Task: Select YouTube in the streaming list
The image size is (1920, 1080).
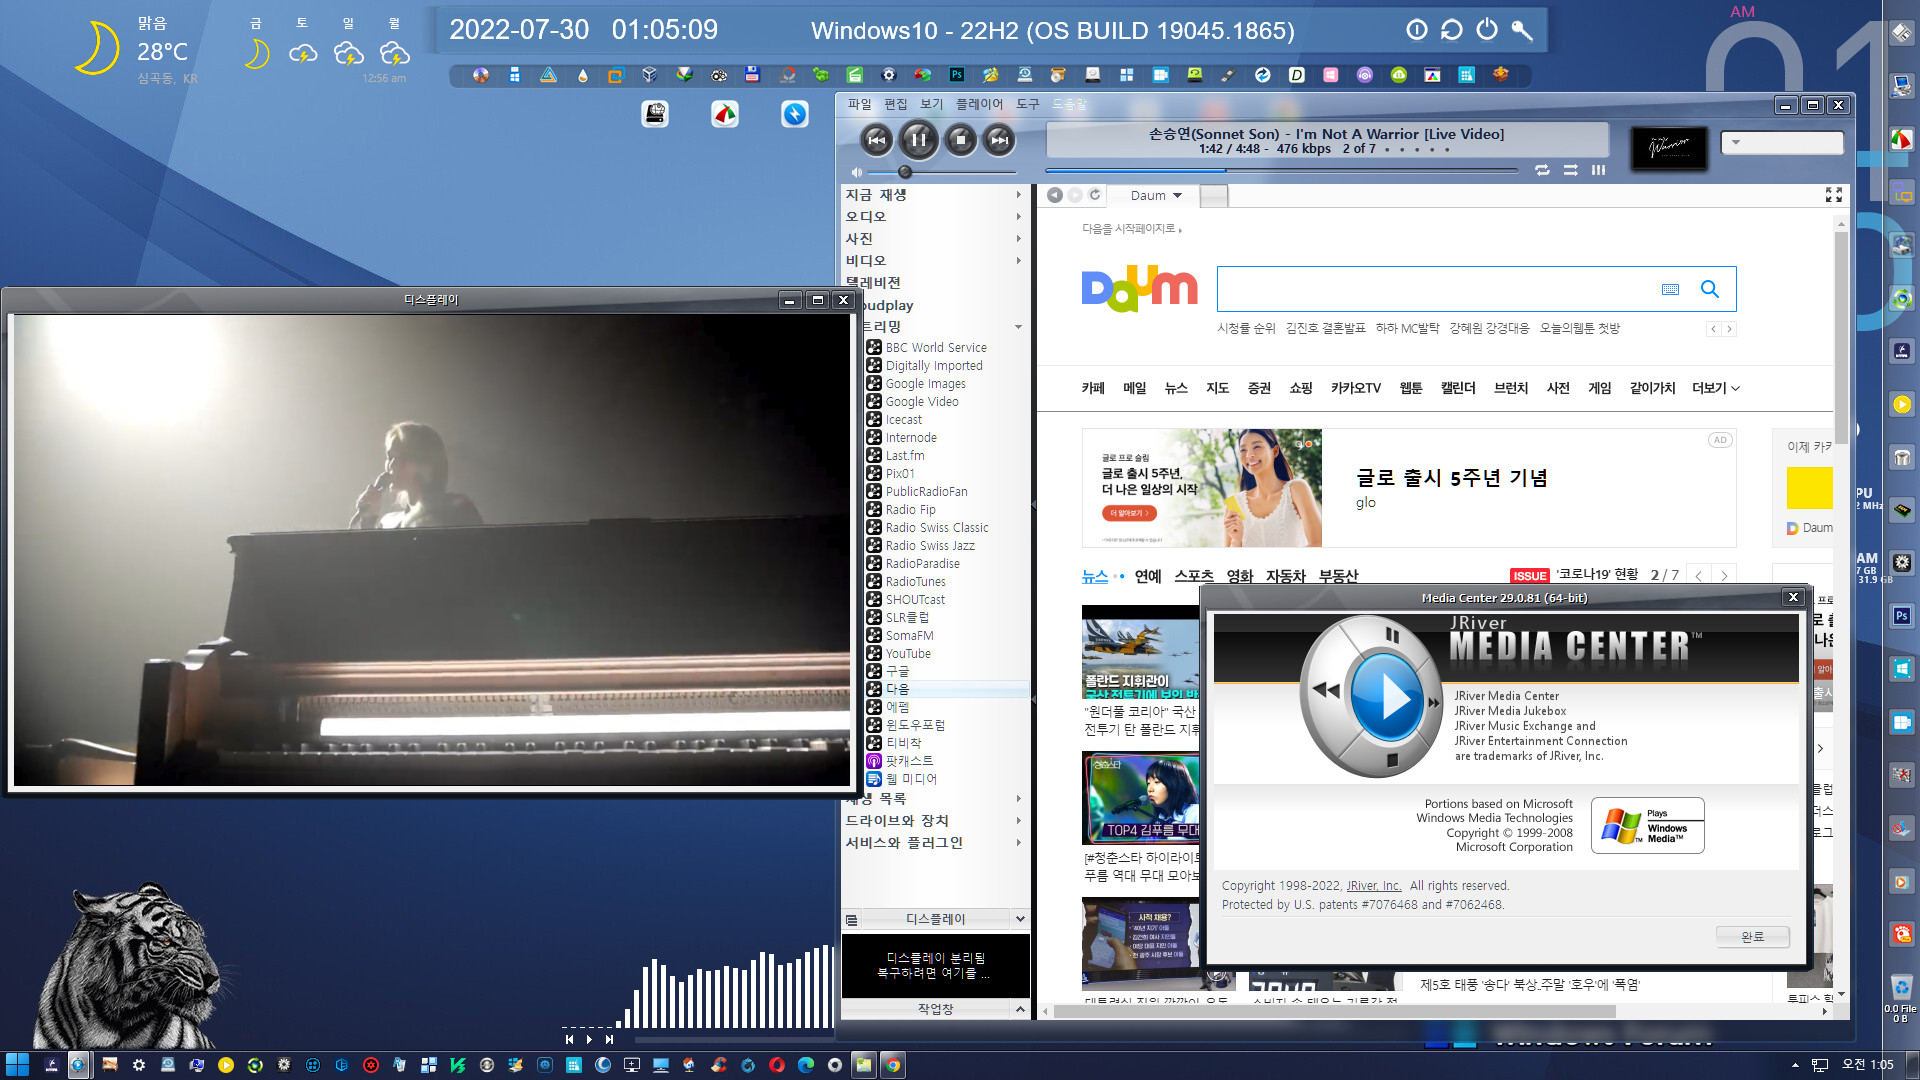Action: 908,654
